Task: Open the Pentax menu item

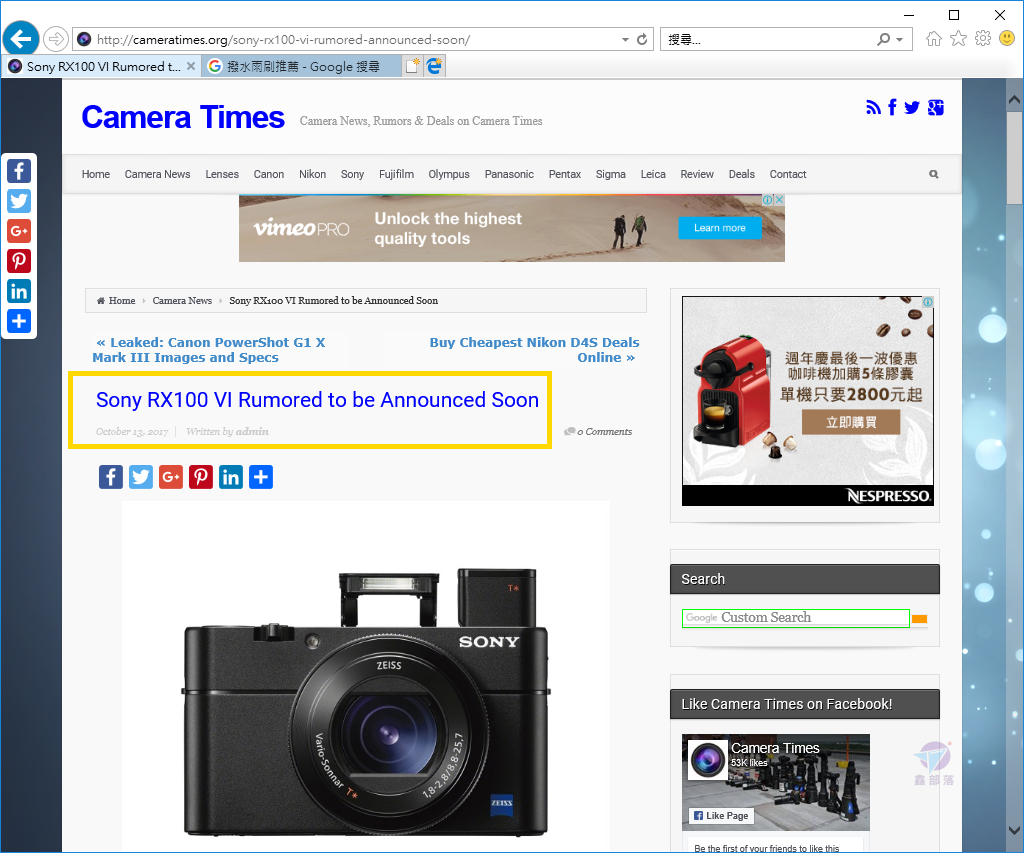Action: pos(565,174)
